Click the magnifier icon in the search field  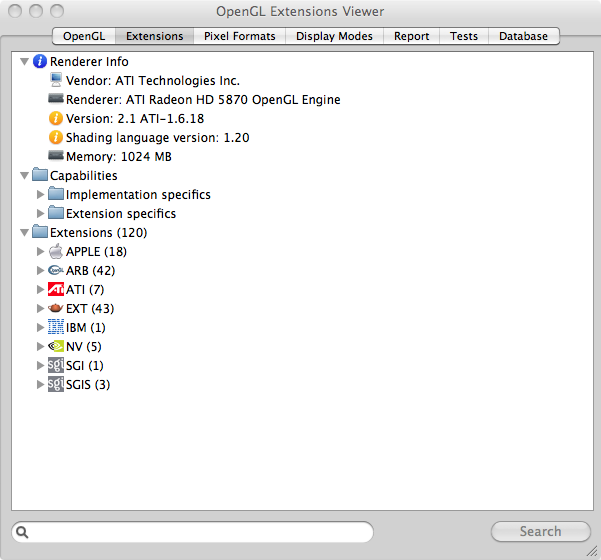pyautogui.click(x=22, y=532)
